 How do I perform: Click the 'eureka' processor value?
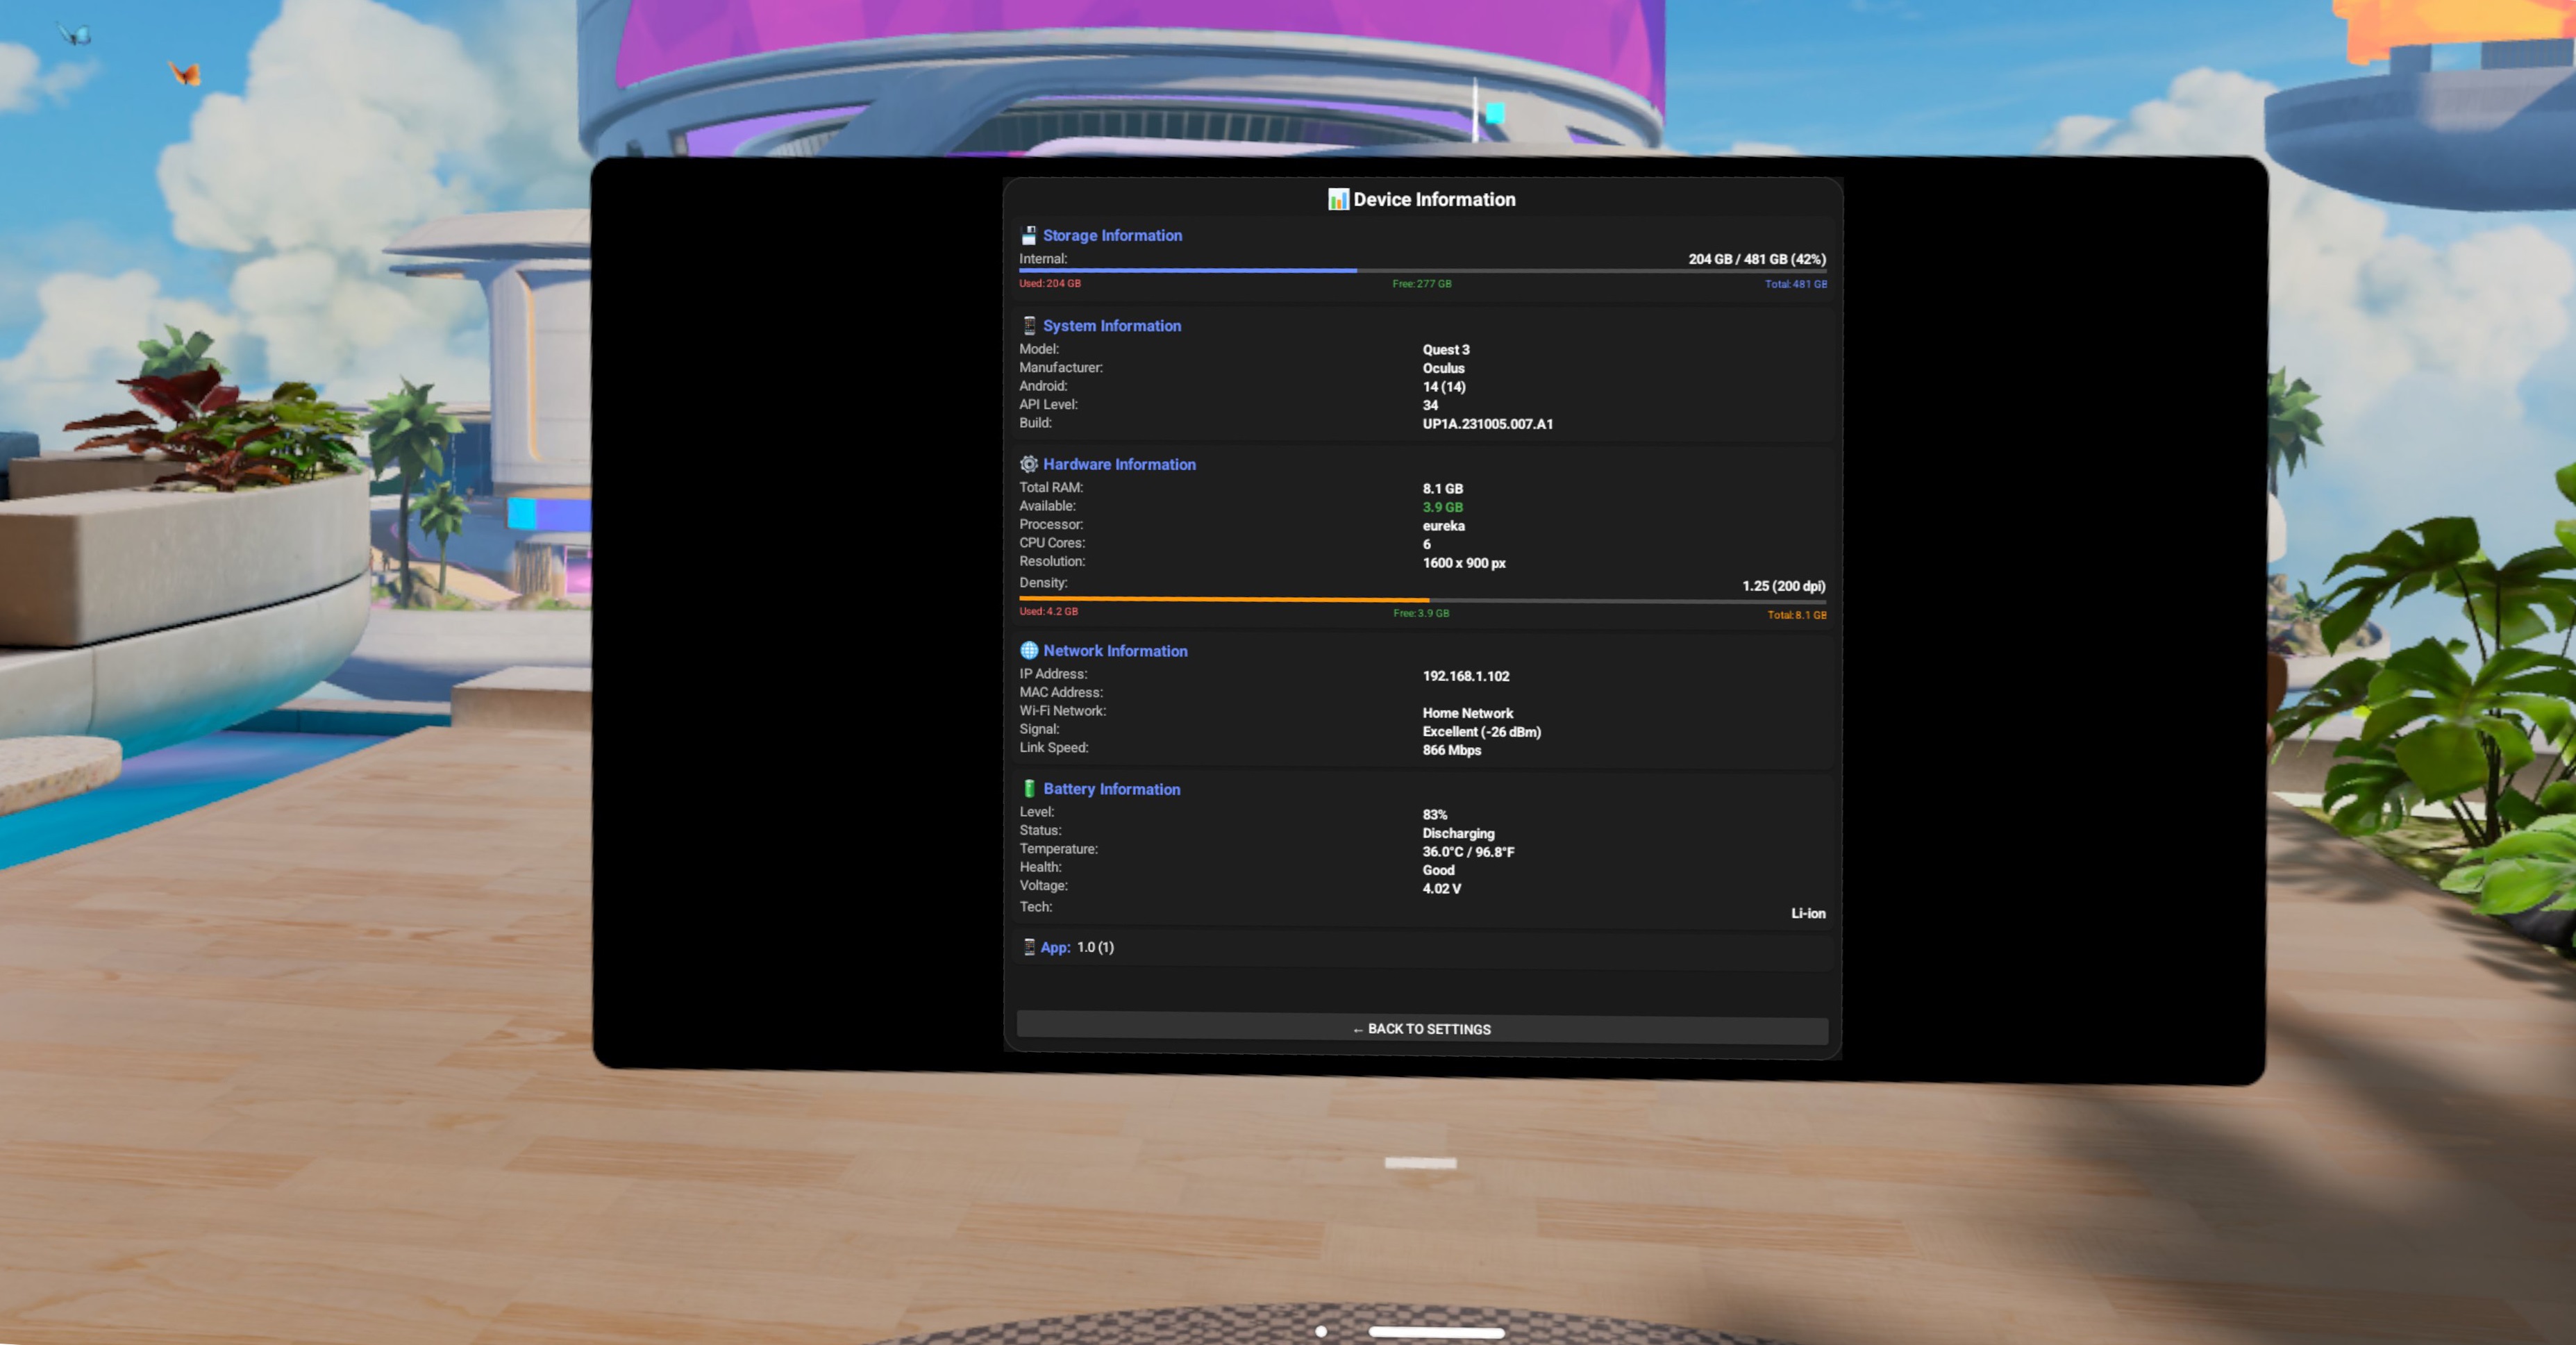pos(1443,526)
